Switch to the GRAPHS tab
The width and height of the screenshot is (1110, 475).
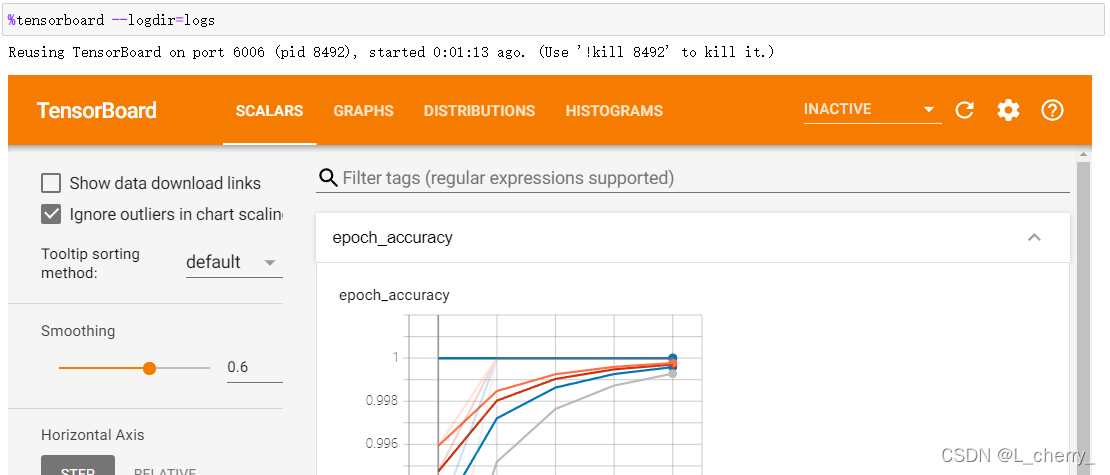tap(363, 111)
